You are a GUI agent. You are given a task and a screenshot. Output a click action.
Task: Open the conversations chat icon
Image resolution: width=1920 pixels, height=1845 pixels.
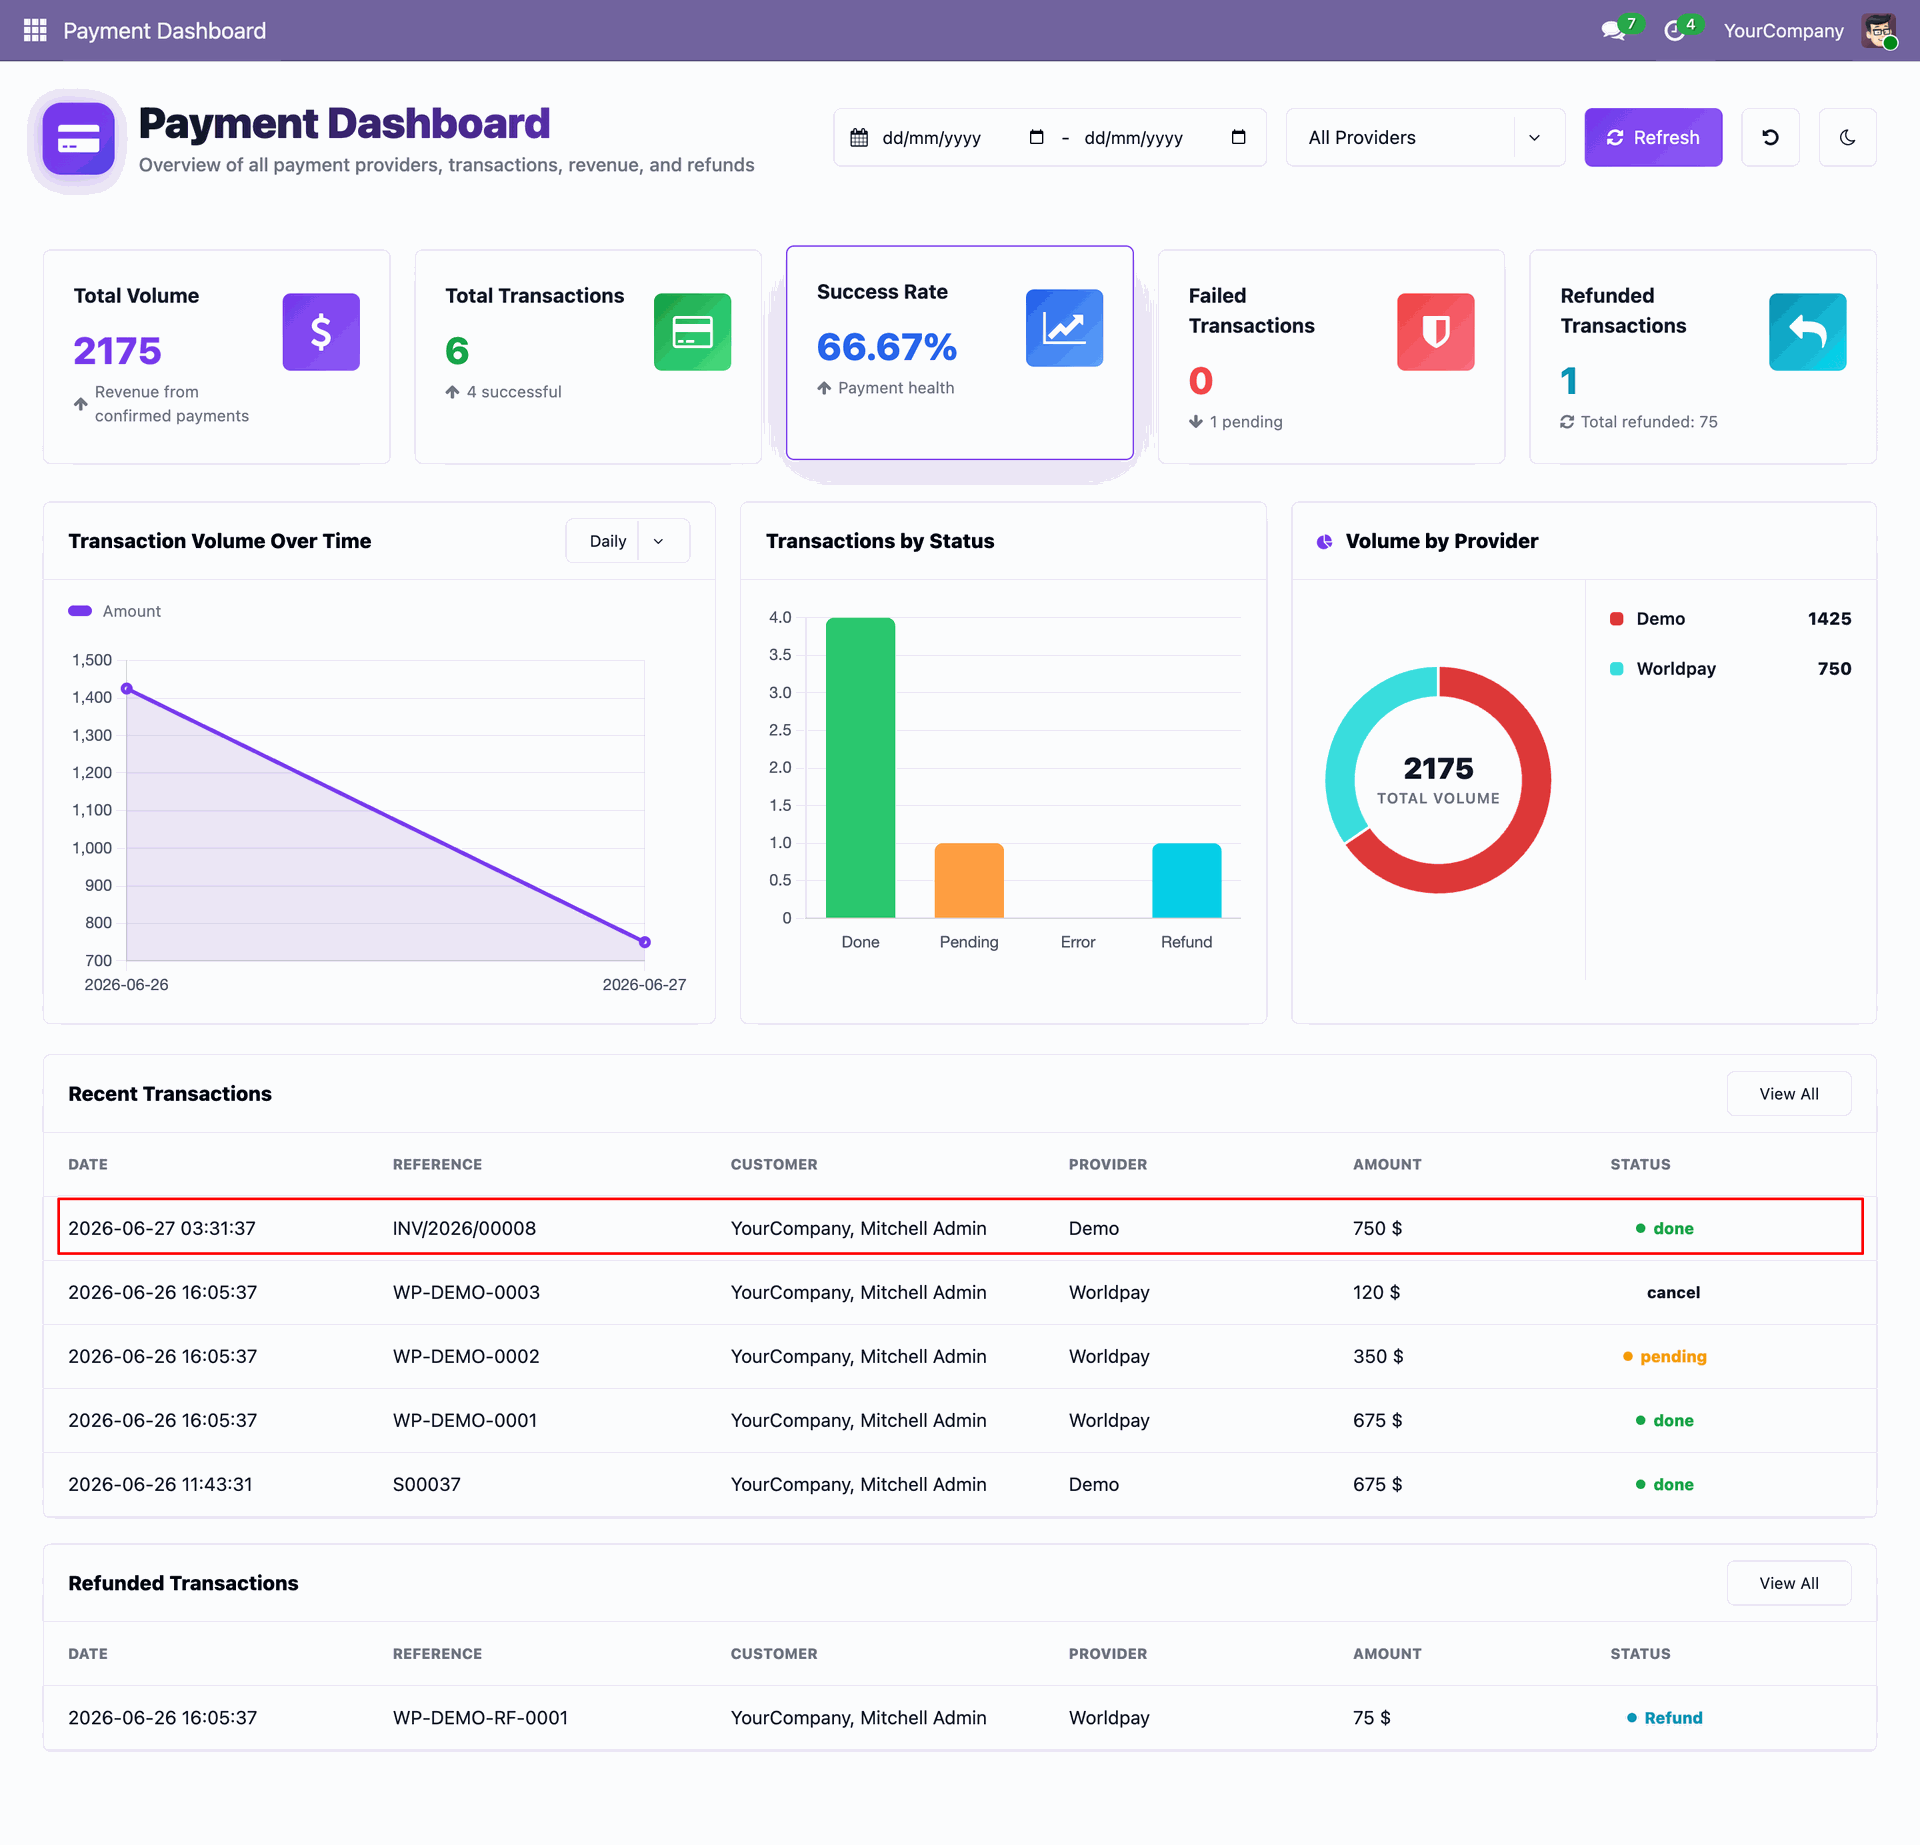[x=1612, y=31]
